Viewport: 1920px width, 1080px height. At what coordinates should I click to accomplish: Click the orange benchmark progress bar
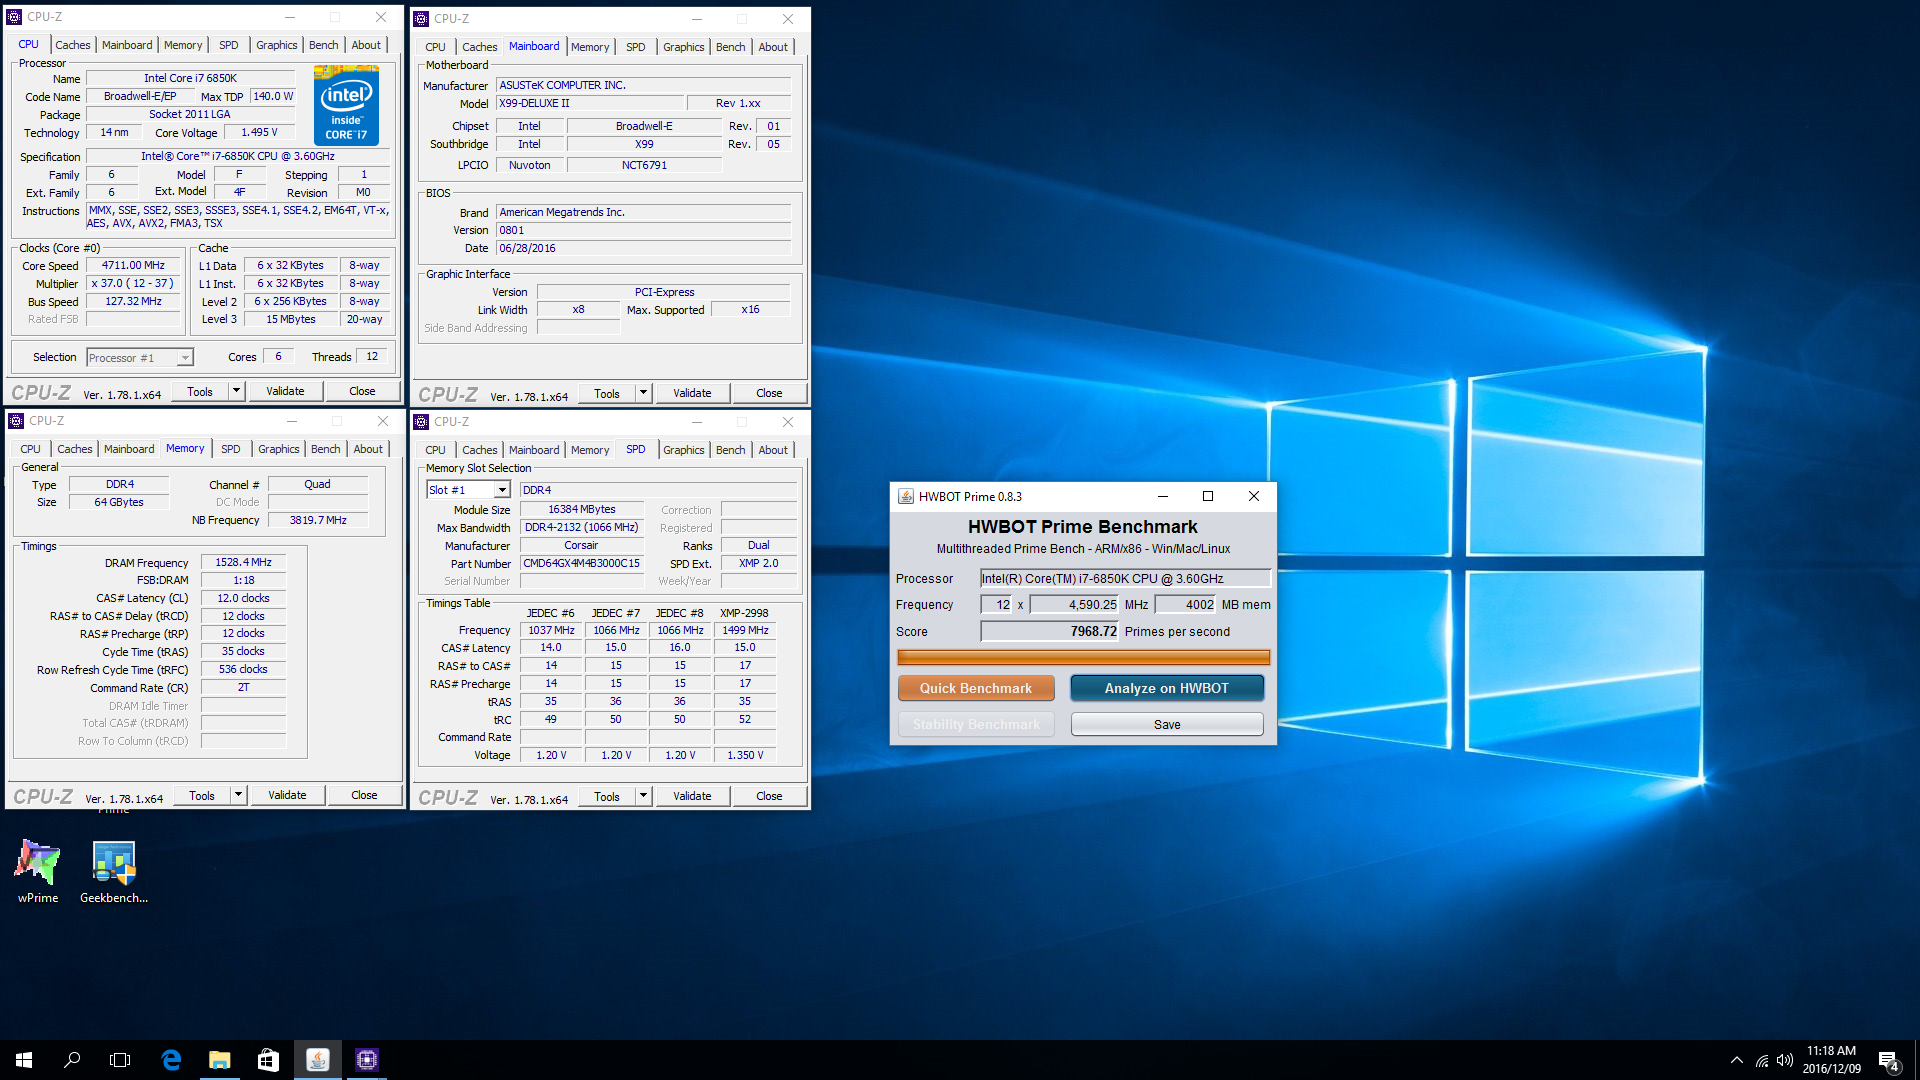point(1083,657)
